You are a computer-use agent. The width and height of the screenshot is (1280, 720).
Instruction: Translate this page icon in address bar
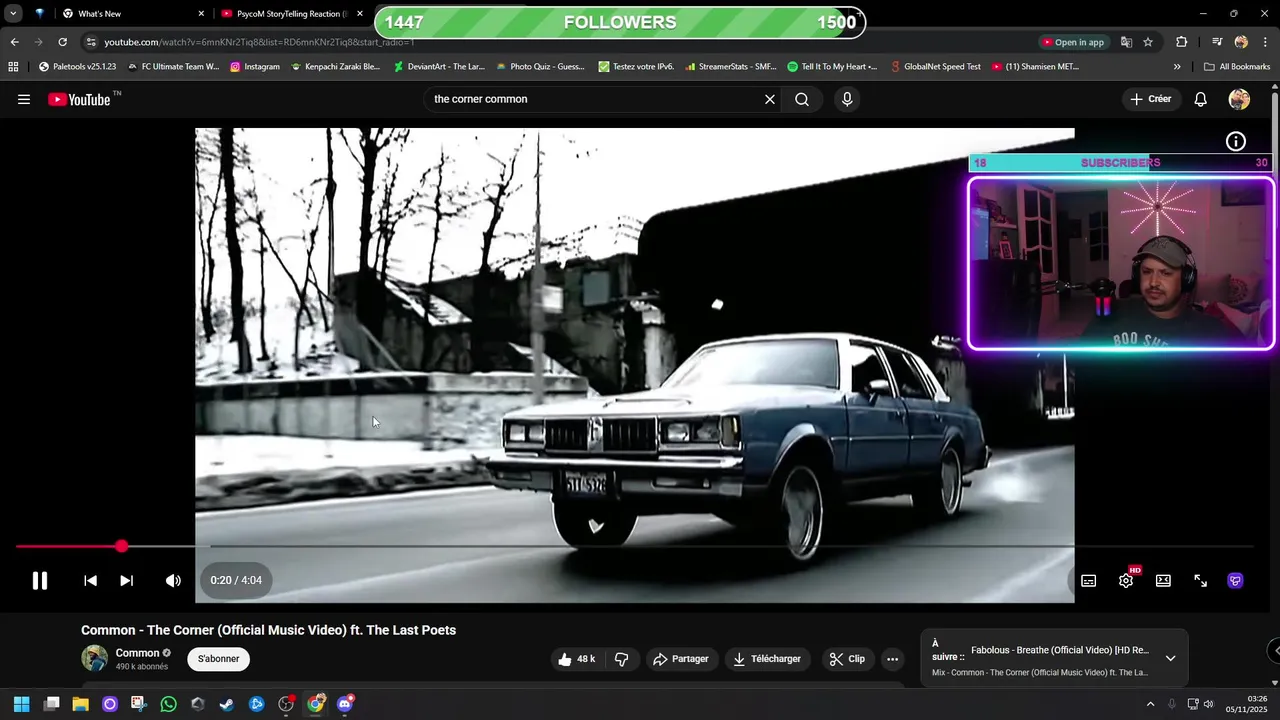click(x=1126, y=42)
